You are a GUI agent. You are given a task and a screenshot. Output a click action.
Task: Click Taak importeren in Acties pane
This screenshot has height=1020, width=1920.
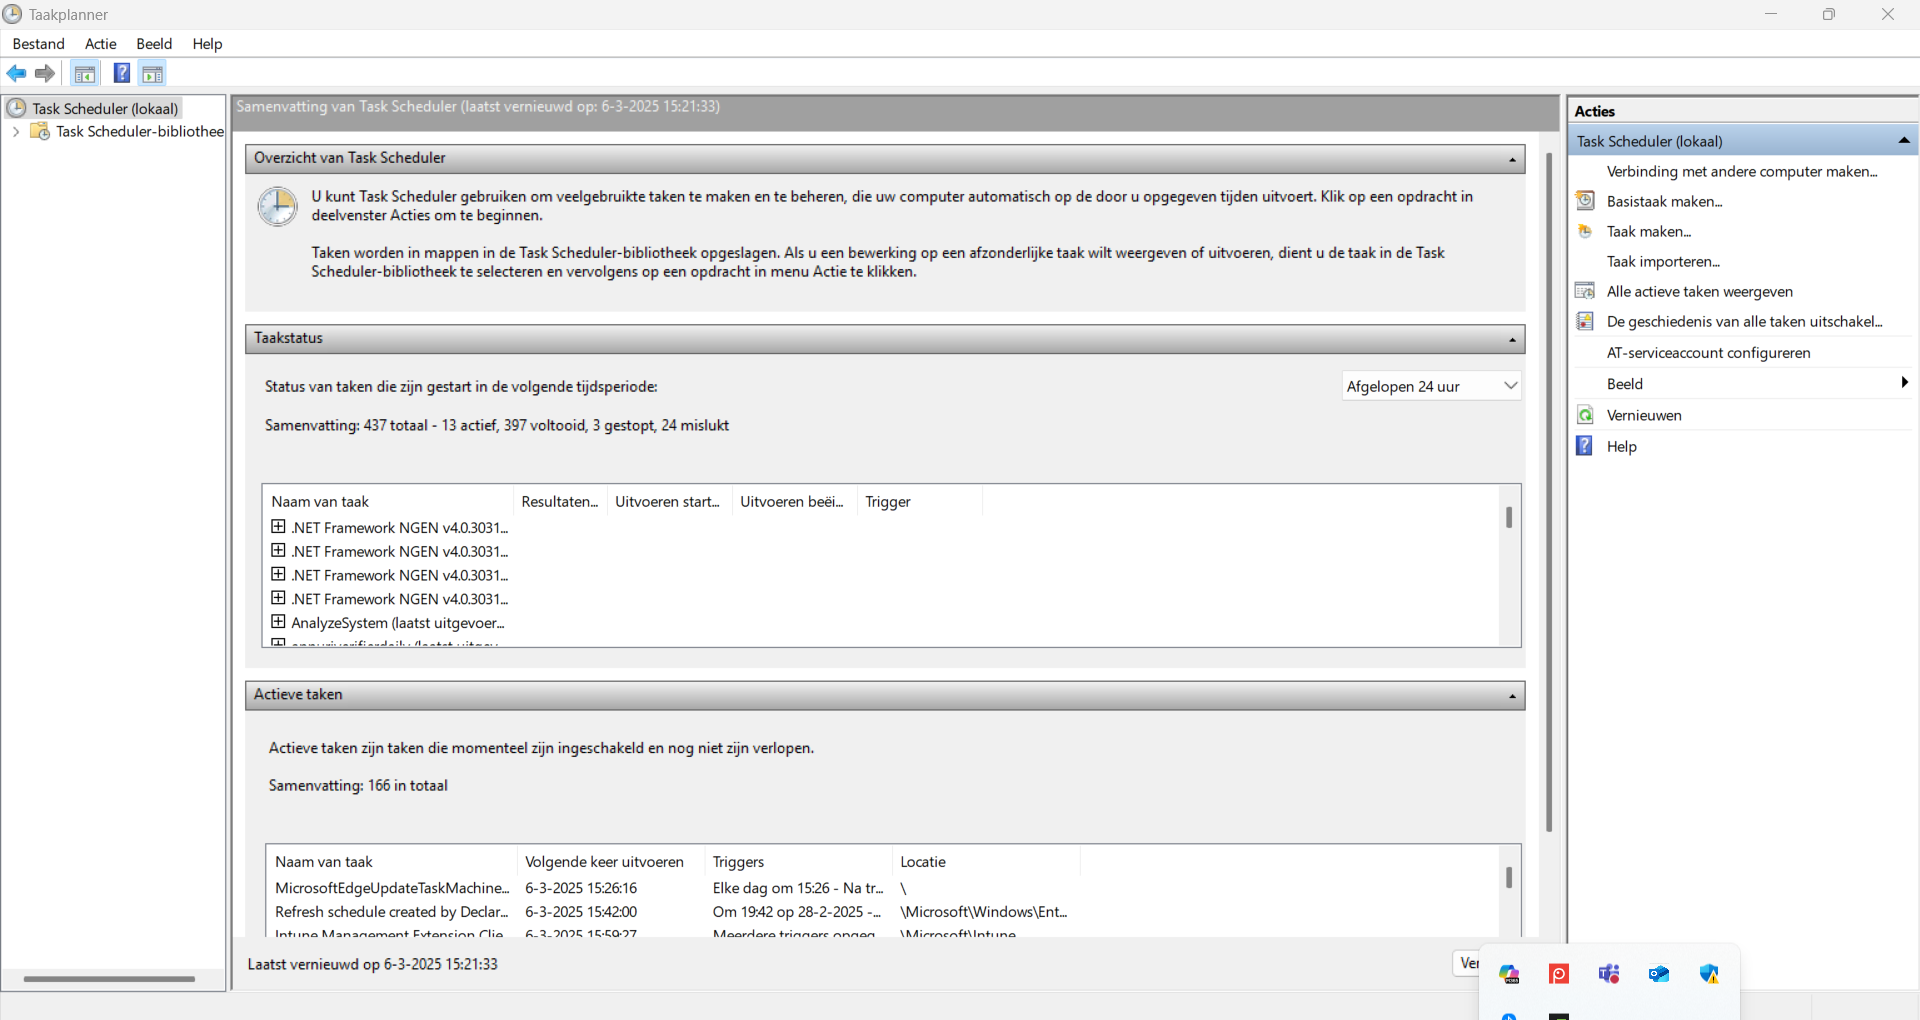pyautogui.click(x=1662, y=261)
